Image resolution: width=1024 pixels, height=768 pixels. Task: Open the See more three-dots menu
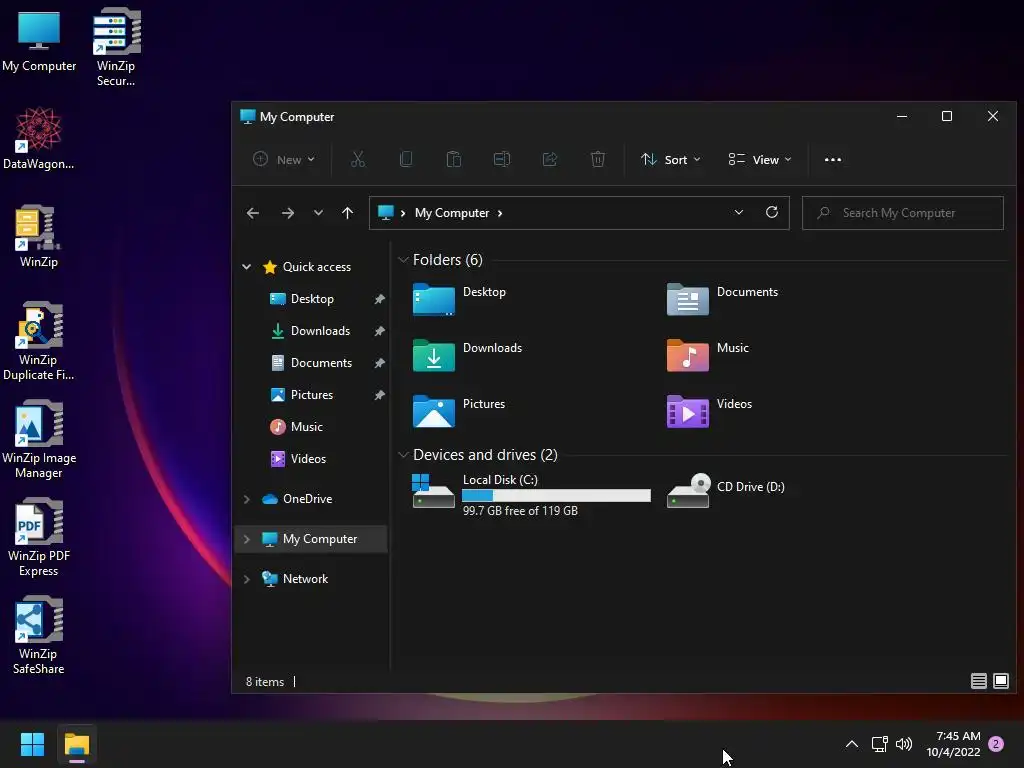pos(833,159)
